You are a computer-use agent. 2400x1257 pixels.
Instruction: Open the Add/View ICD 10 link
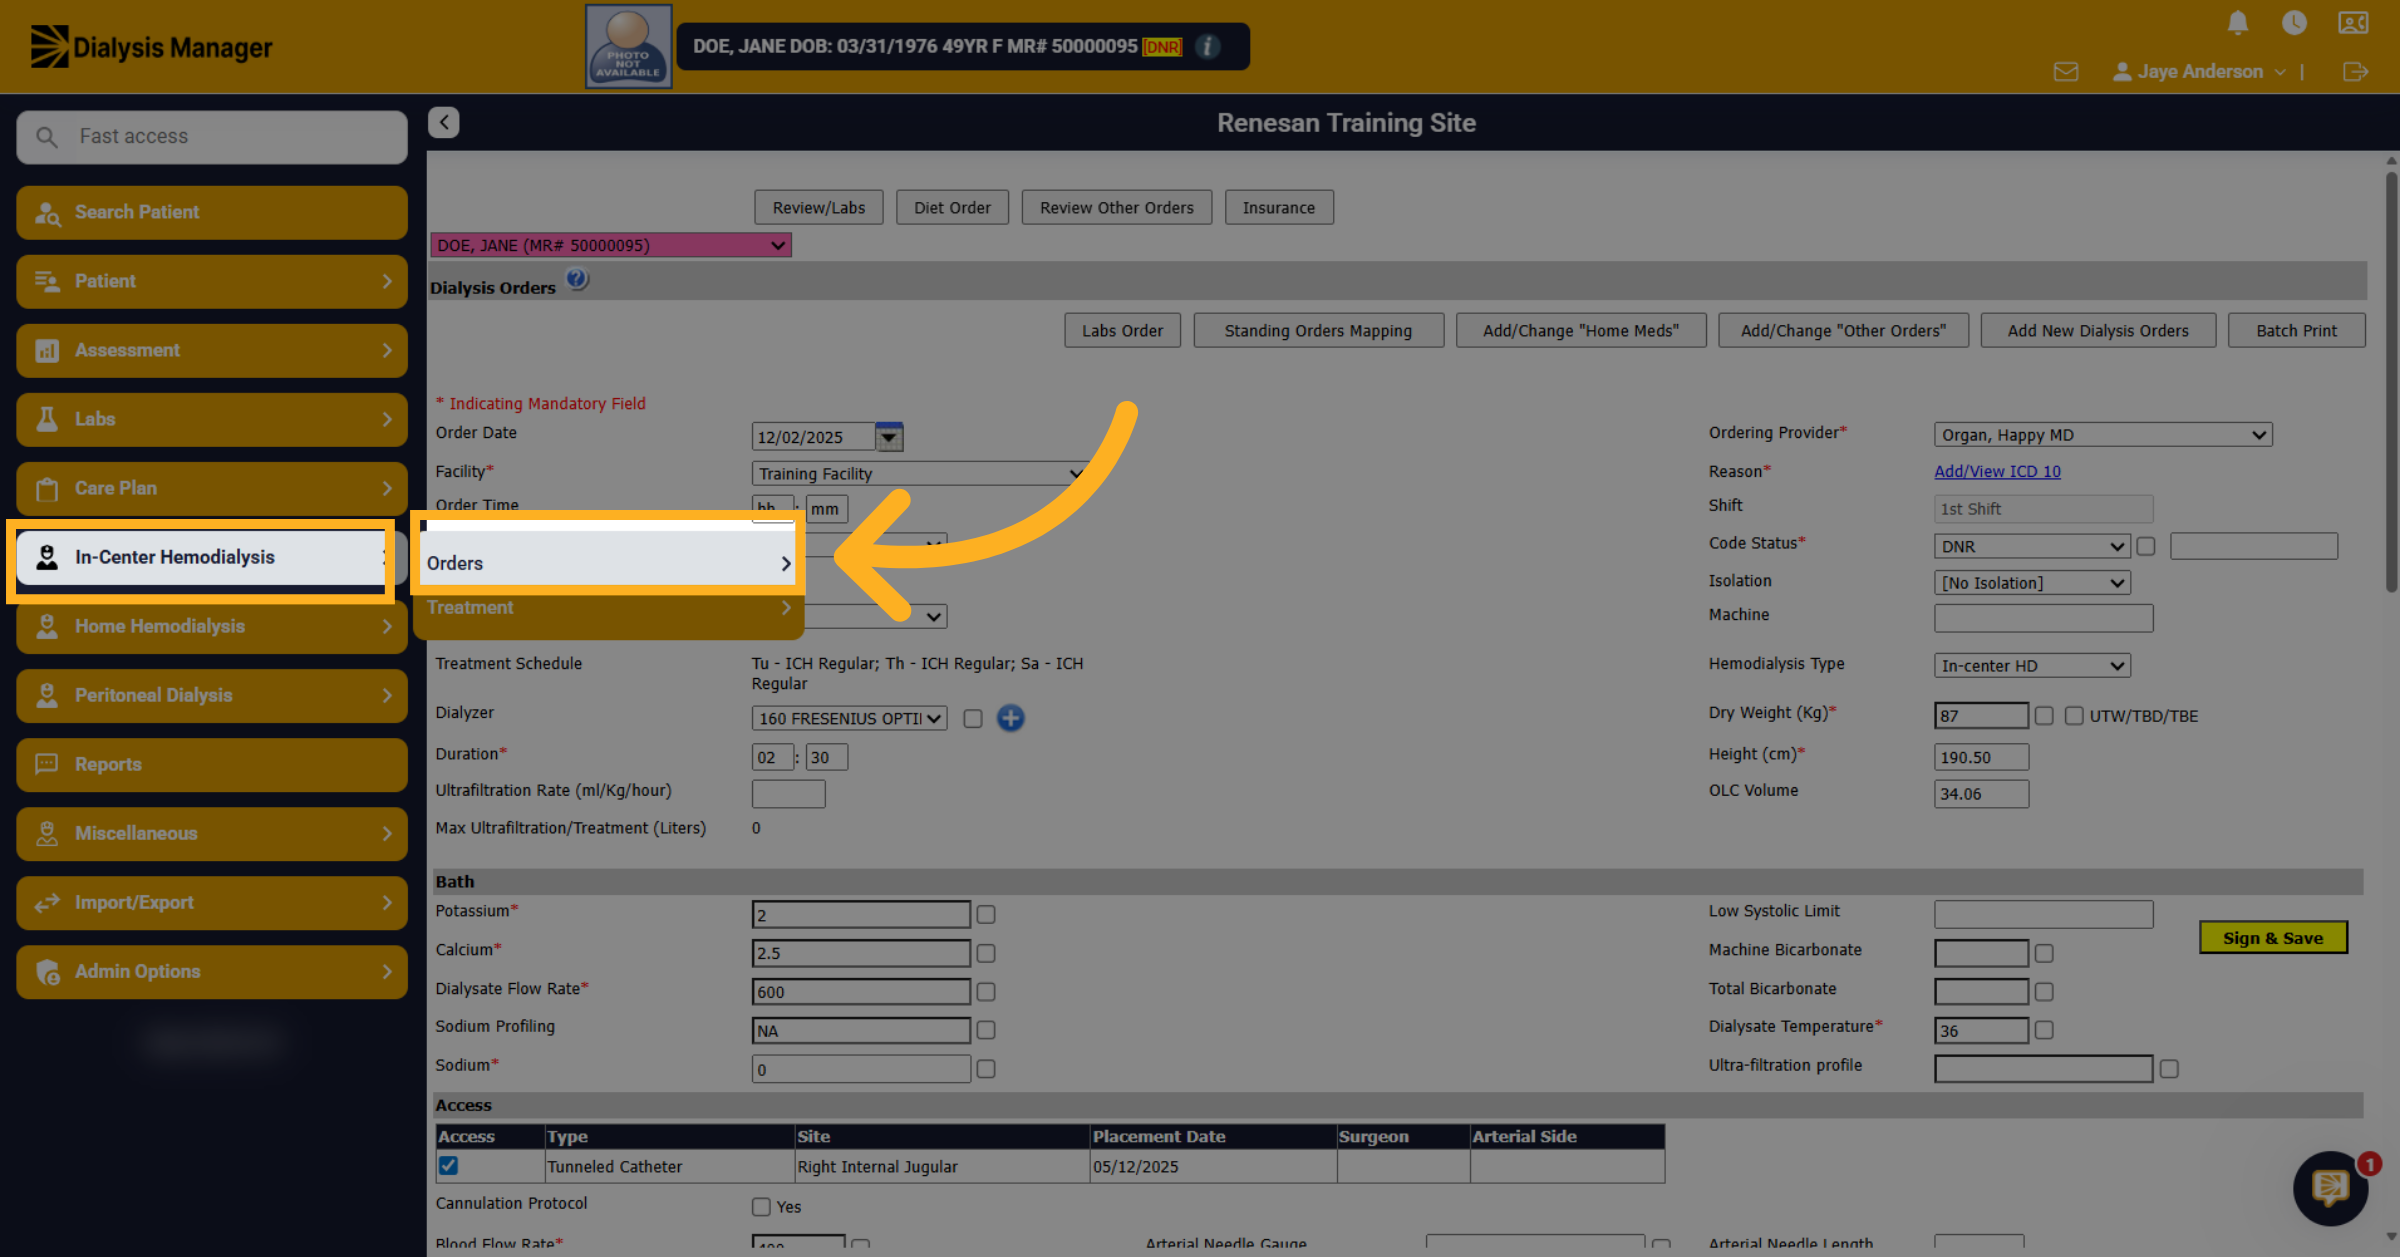tap(1997, 471)
